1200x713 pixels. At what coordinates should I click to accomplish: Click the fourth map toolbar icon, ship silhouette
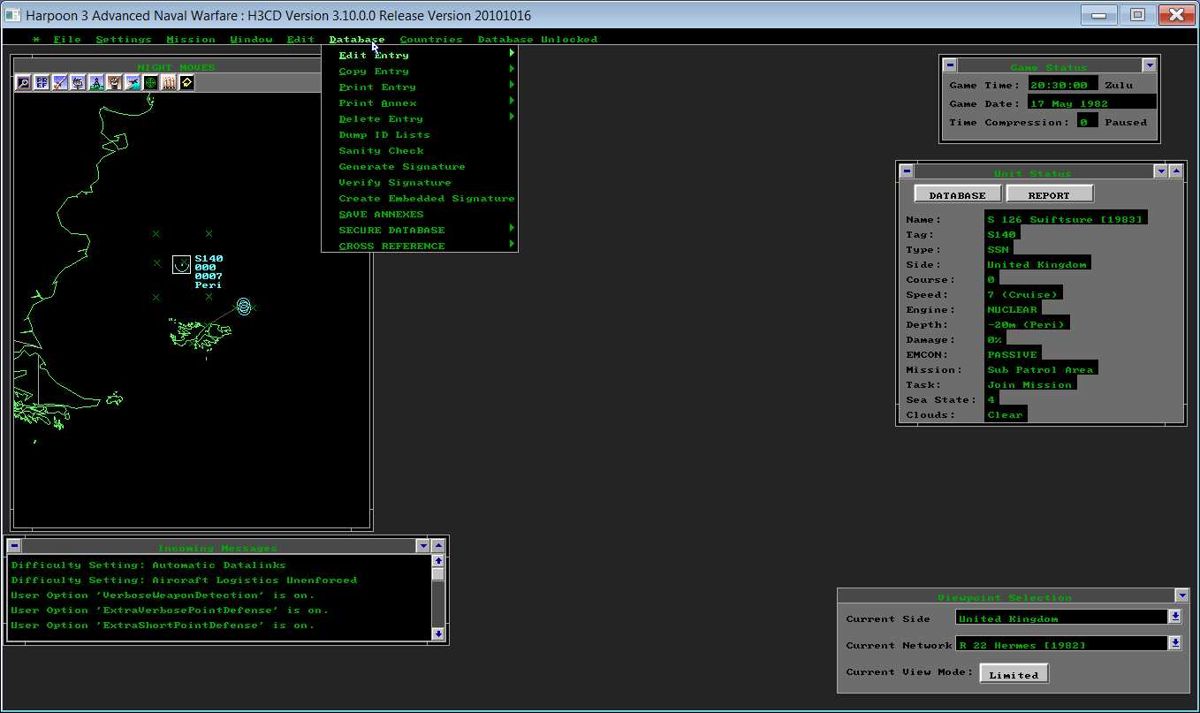pyautogui.click(x=78, y=82)
